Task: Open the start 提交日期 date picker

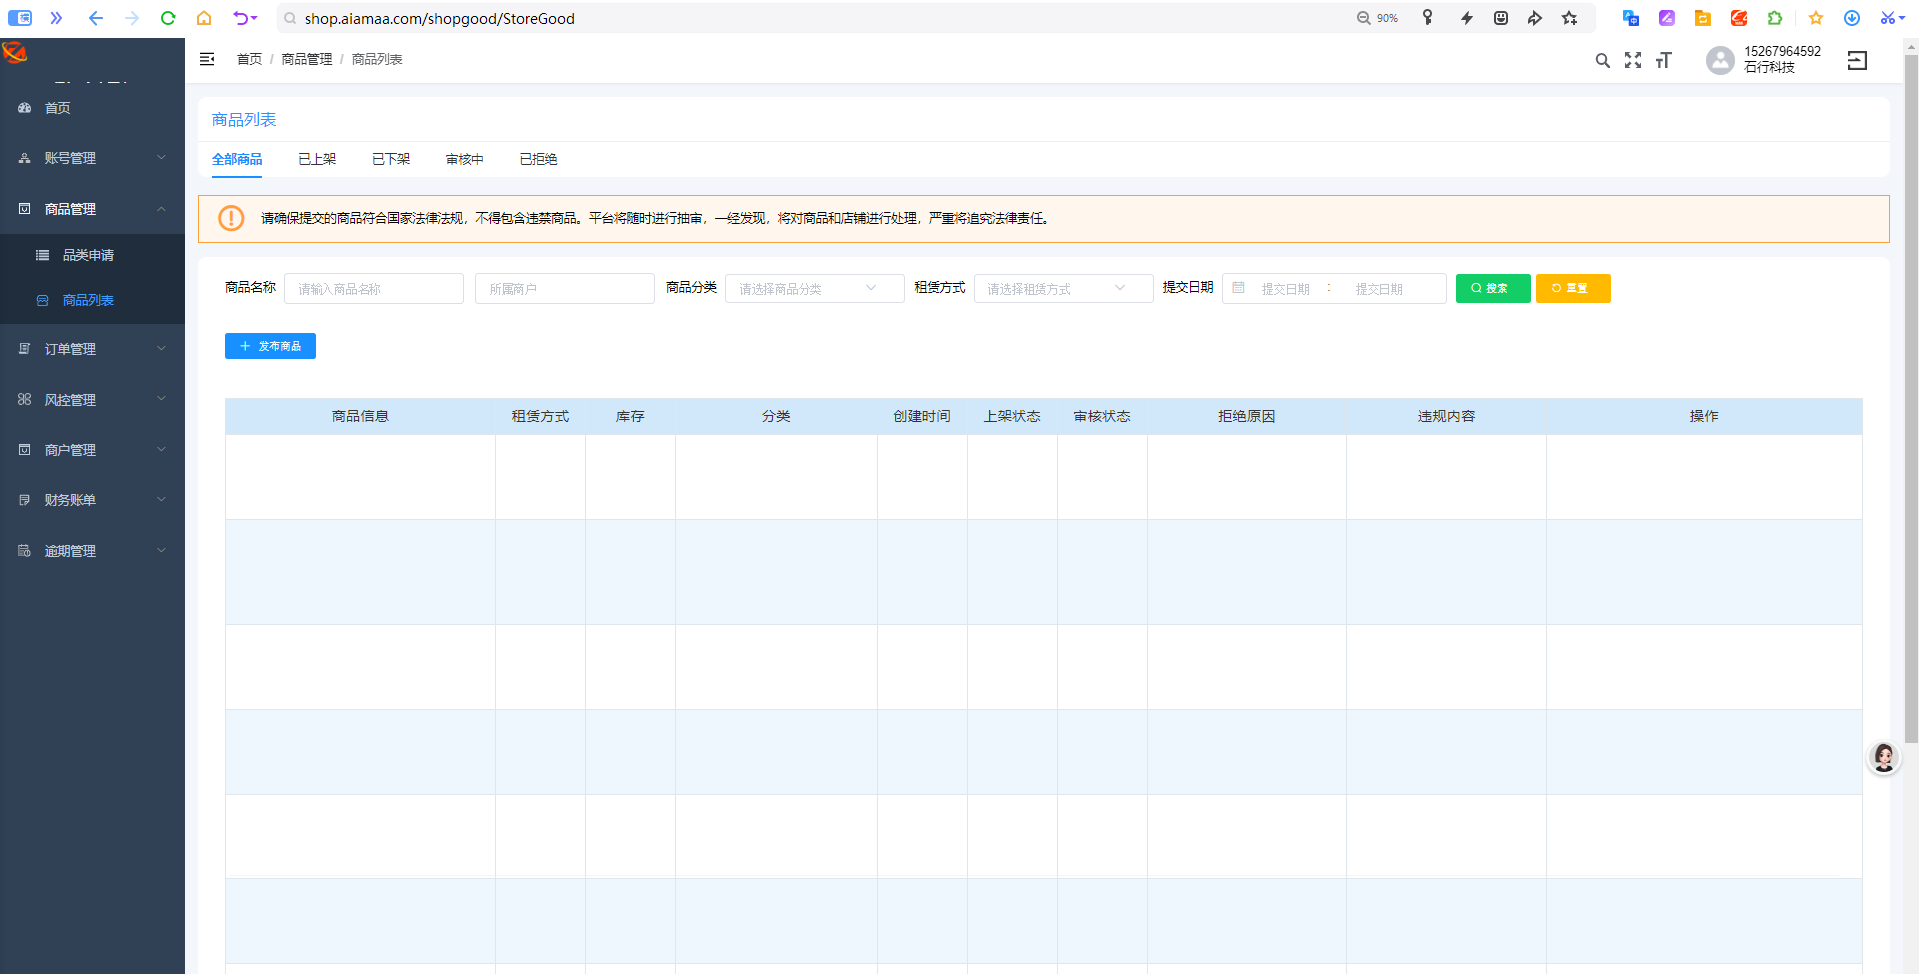Action: pyautogui.click(x=1286, y=289)
